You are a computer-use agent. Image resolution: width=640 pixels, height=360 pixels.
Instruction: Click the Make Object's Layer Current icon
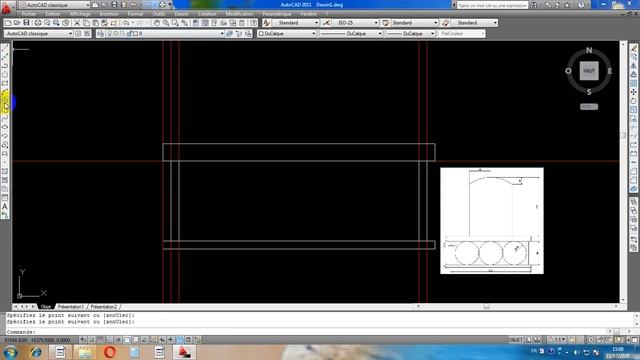pos(229,33)
